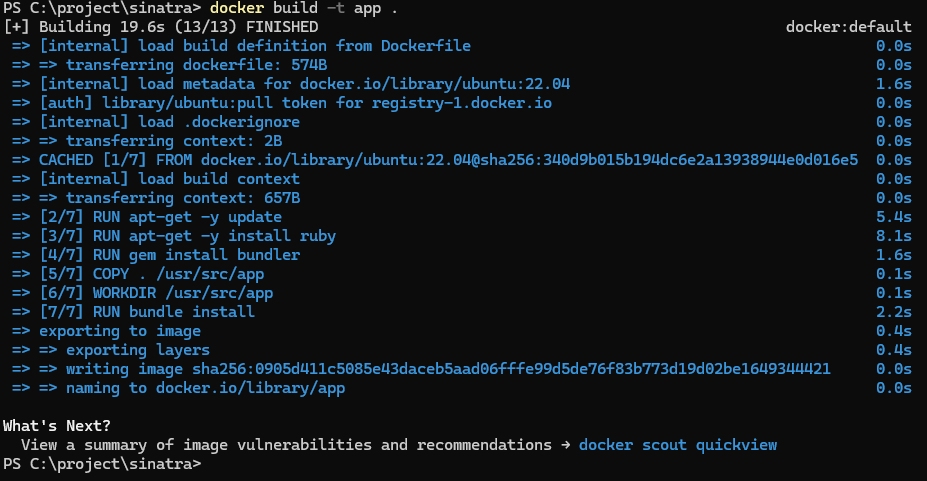The height and width of the screenshot is (481, 927).
Task: Select the load .dockerignore line
Action: [x=183, y=122]
